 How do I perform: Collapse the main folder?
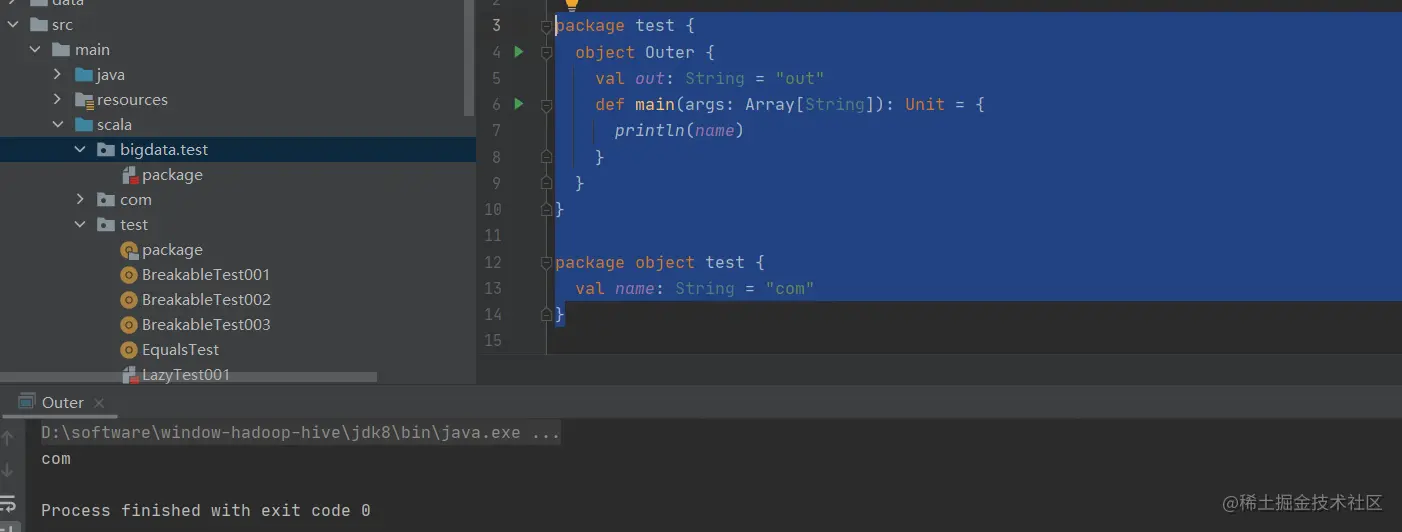35,50
